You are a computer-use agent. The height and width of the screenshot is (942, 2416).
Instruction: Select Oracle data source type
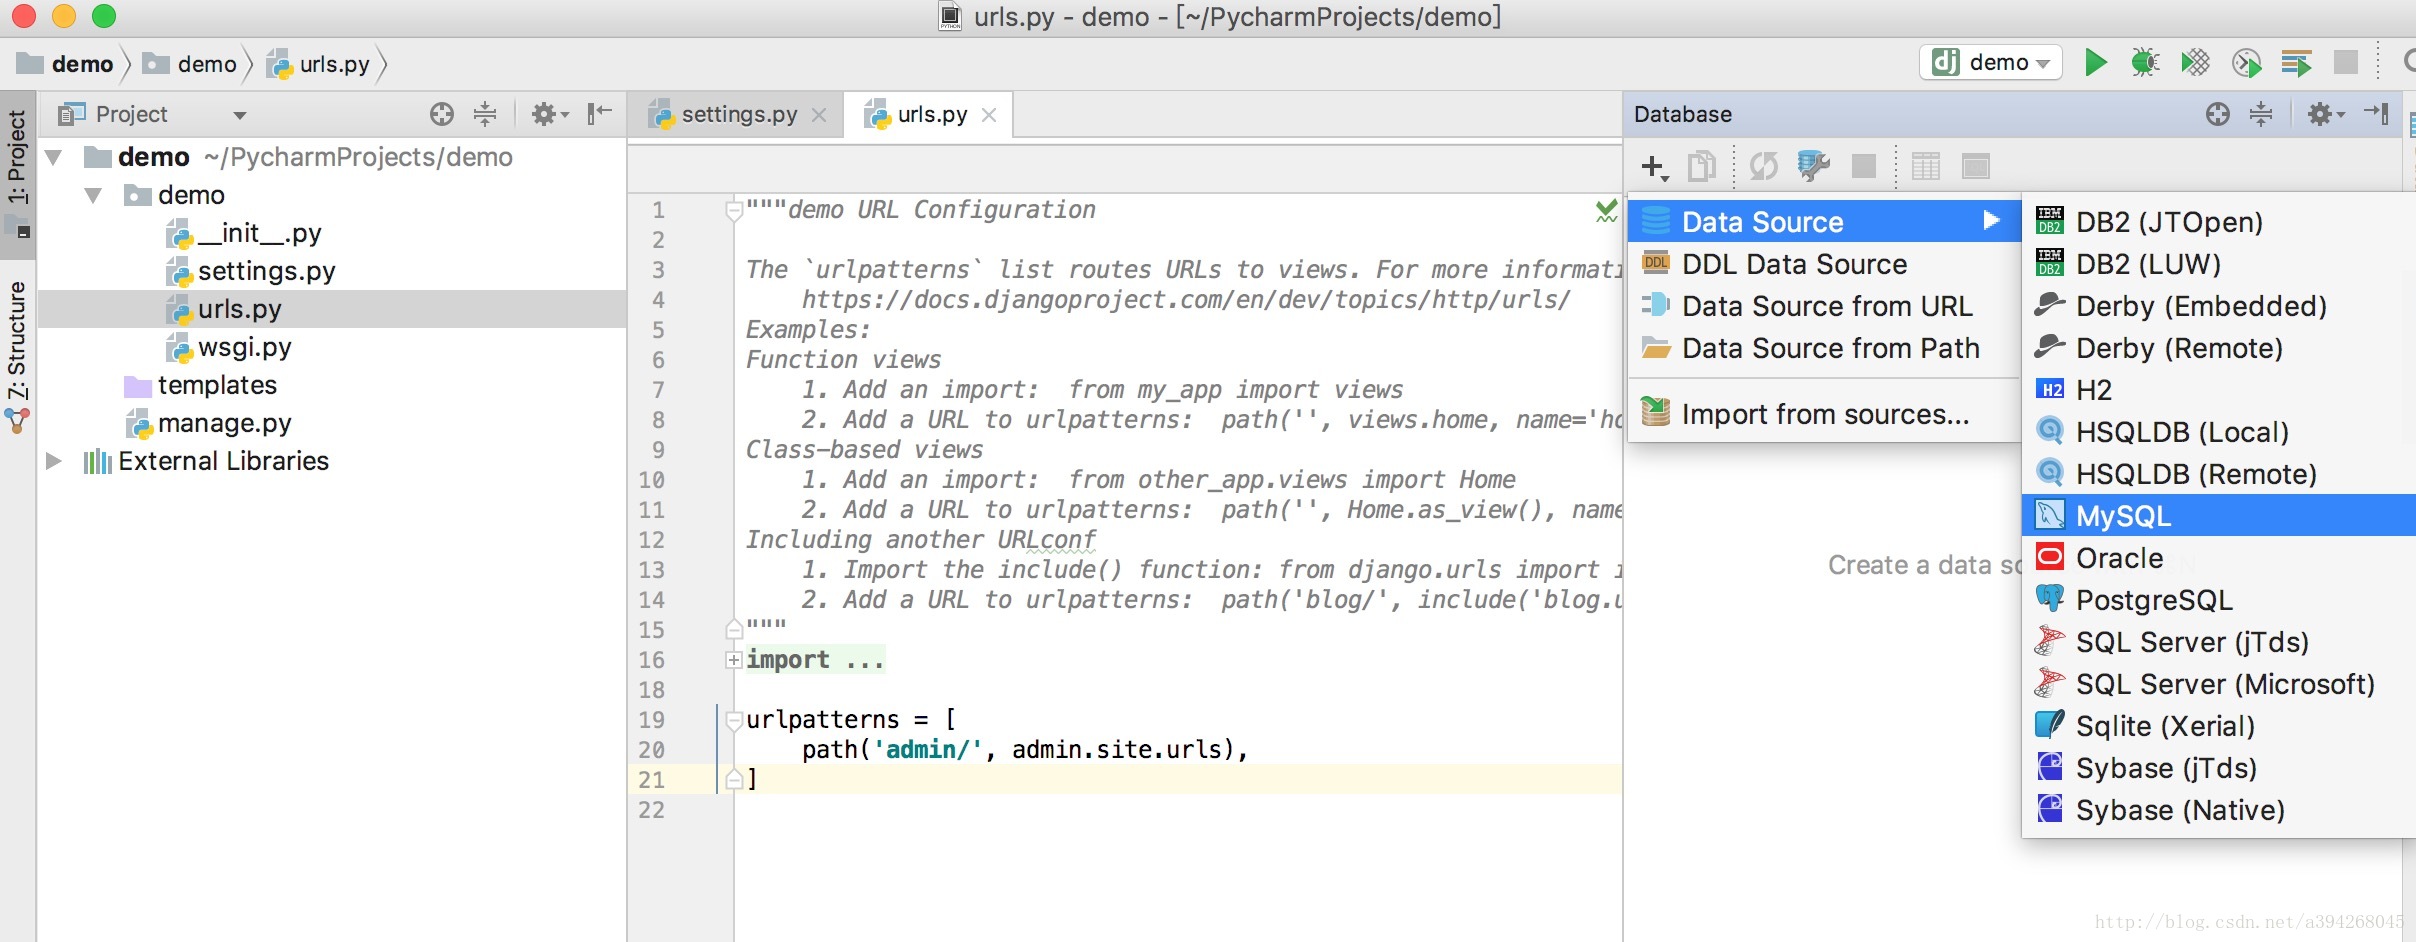pos(2219,558)
